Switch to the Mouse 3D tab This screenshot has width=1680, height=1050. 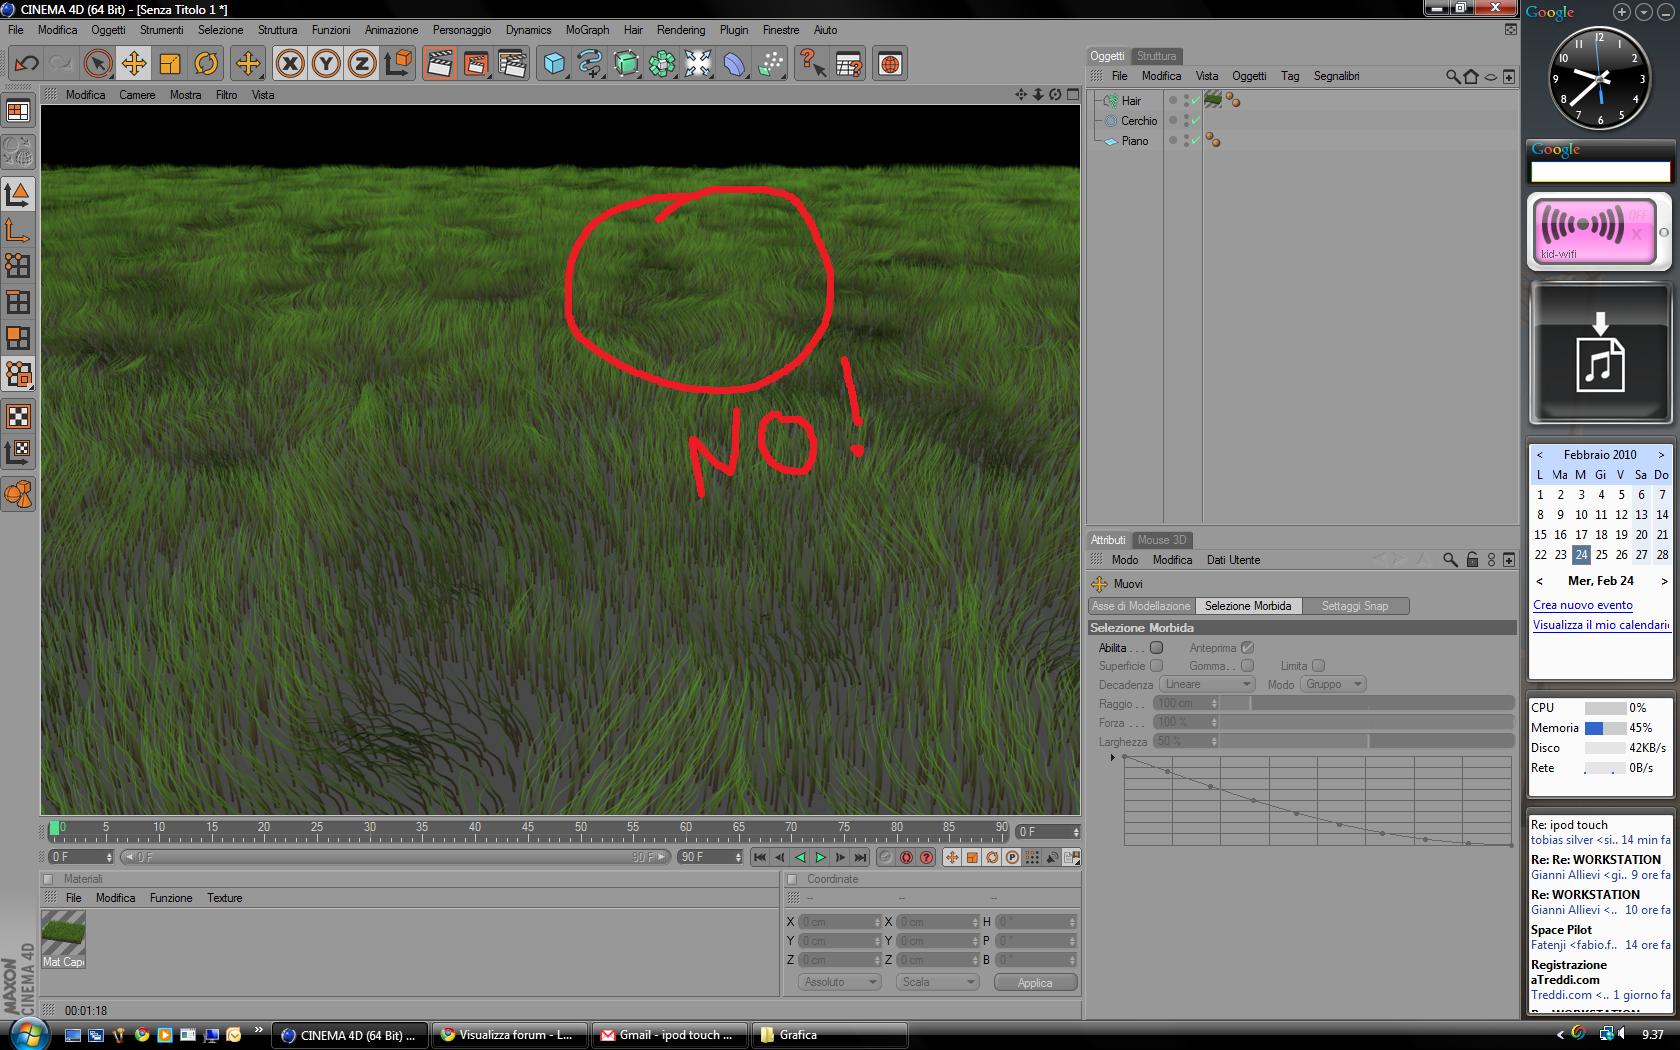(1162, 540)
